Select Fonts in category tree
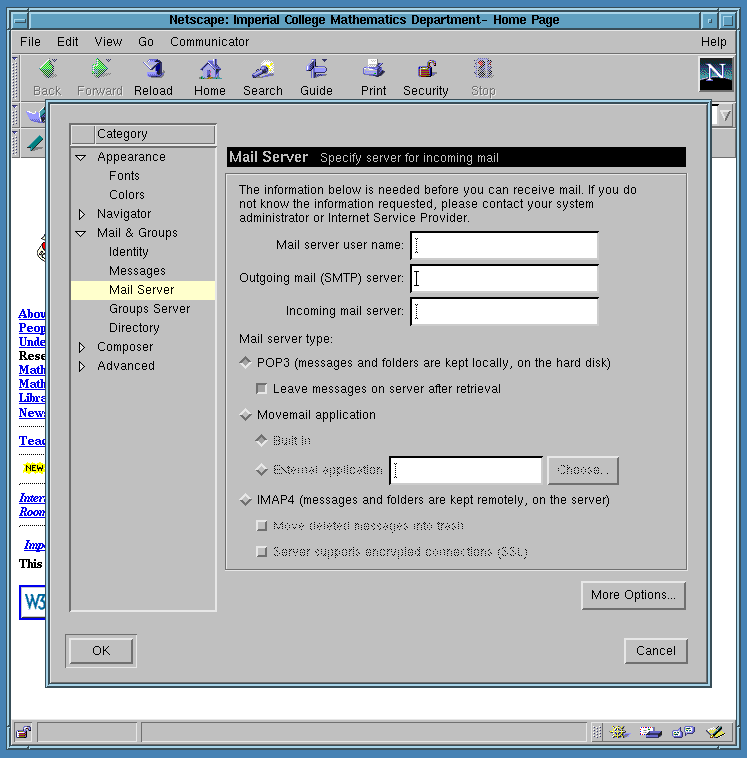This screenshot has width=747, height=758. pos(124,175)
